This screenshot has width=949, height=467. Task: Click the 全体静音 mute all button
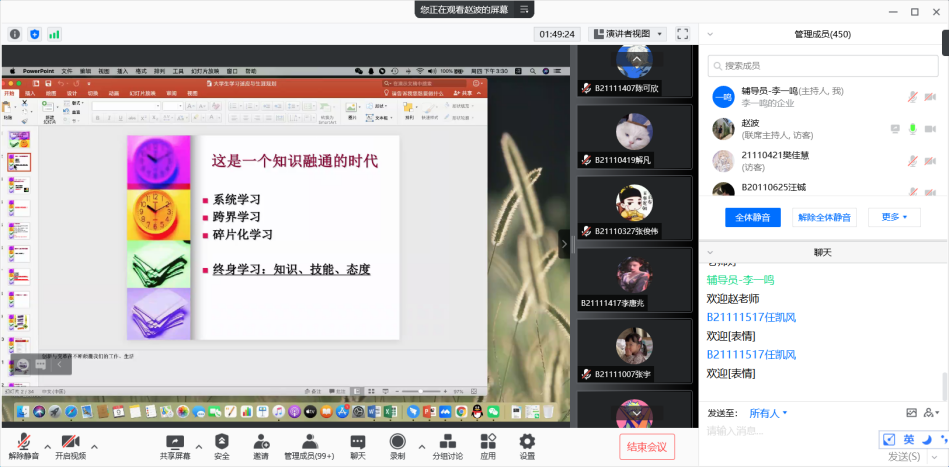pos(752,217)
